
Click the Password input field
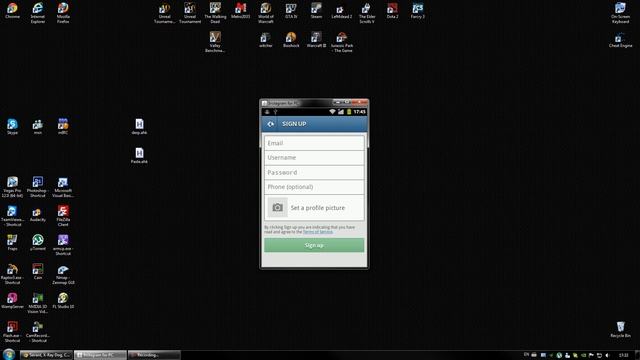[x=314, y=172]
